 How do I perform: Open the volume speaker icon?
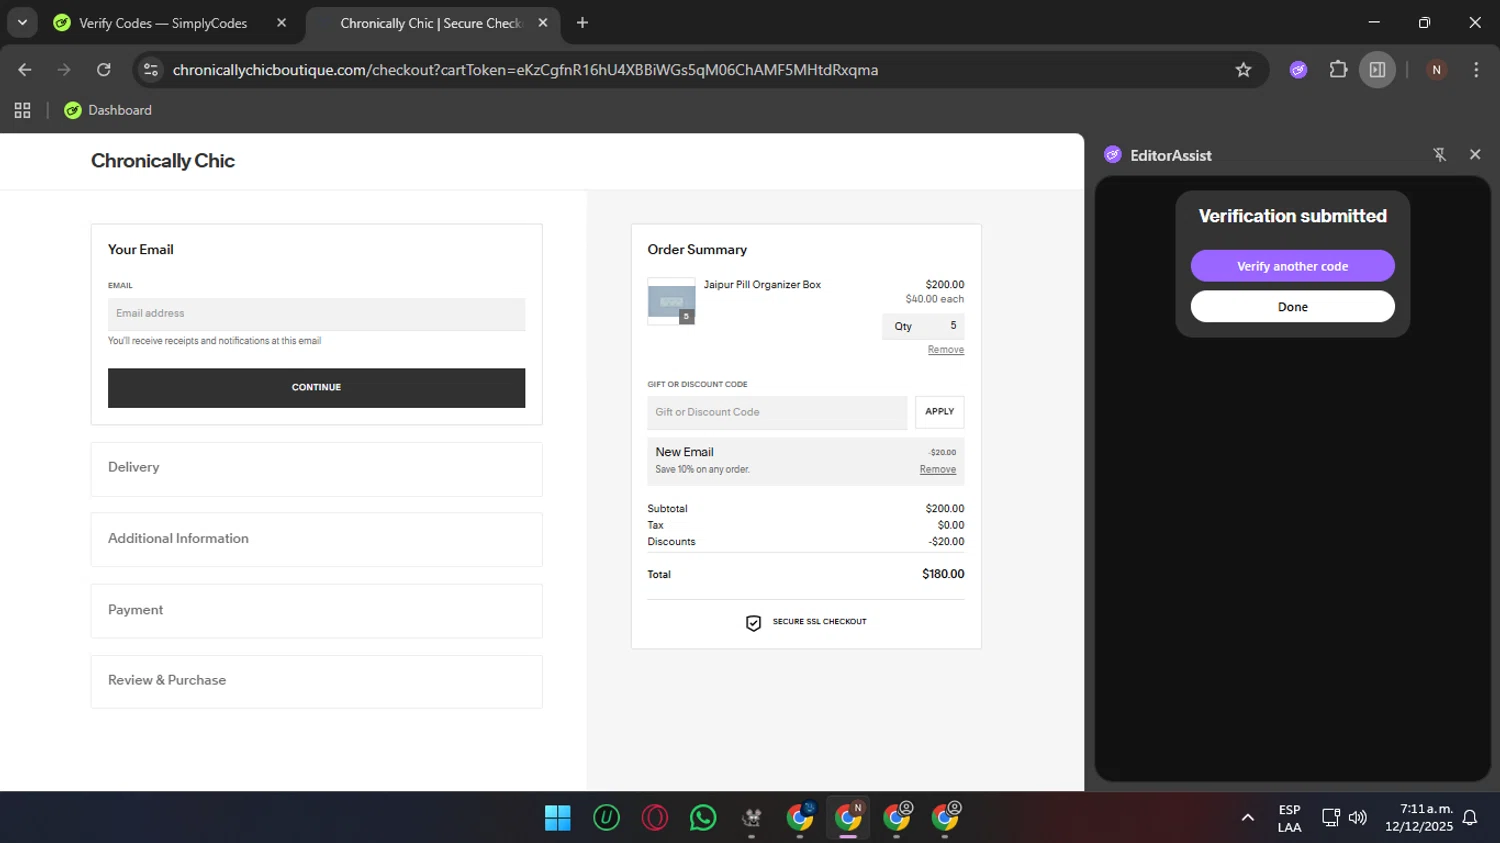coord(1357,818)
